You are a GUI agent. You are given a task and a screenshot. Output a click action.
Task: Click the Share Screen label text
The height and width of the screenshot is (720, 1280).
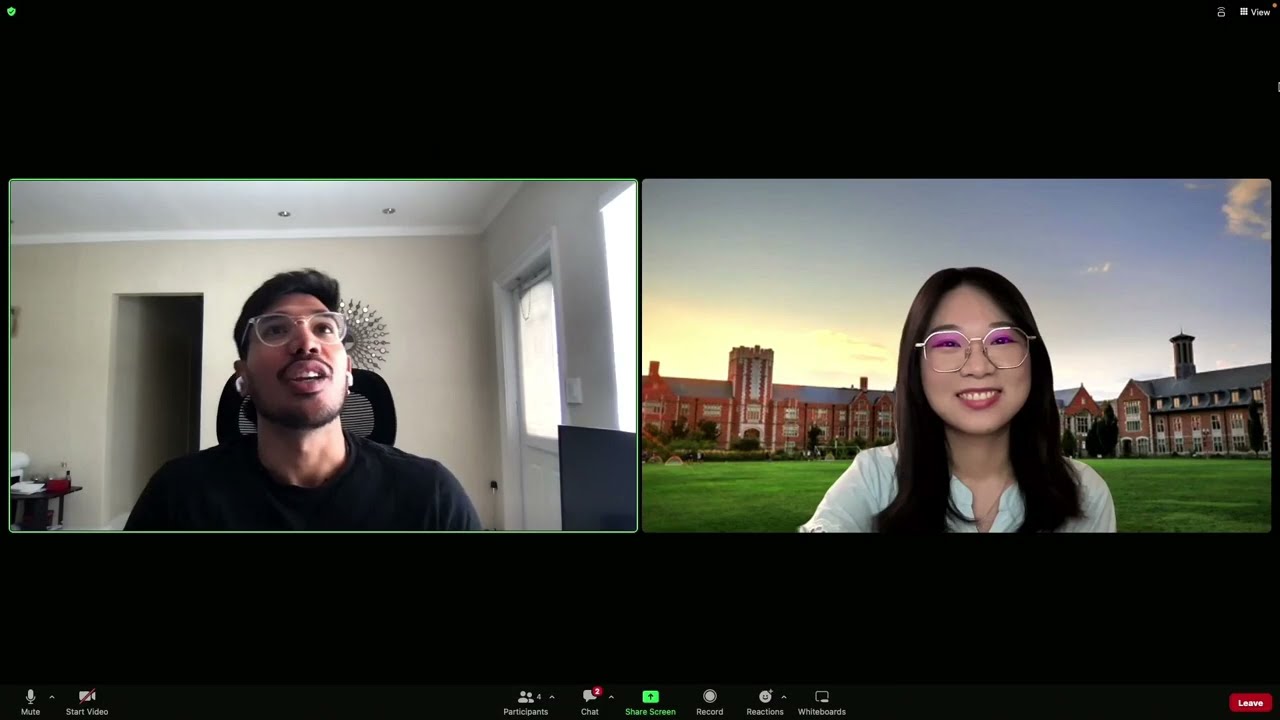pyautogui.click(x=650, y=712)
